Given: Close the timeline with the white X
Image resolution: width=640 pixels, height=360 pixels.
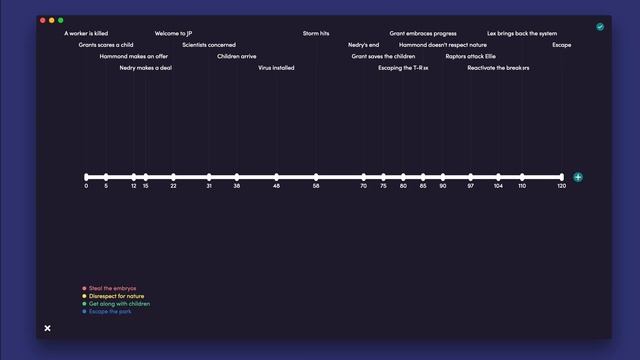Looking at the screenshot, I should click(47, 328).
